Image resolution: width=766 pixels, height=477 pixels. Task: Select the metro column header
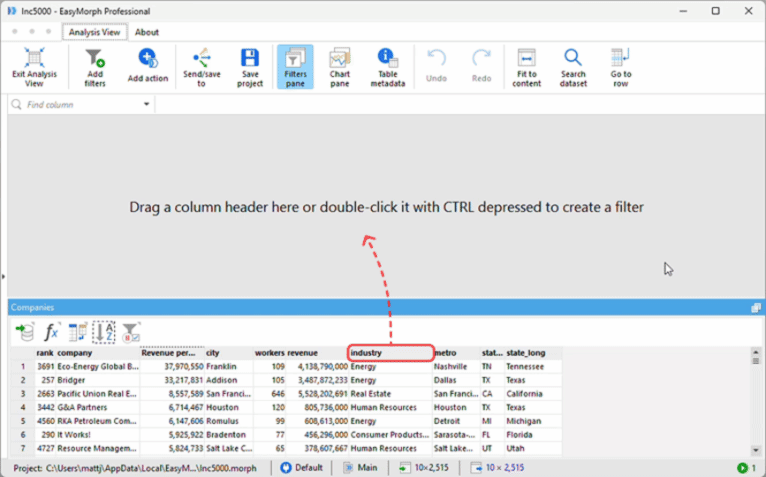[x=456, y=353]
